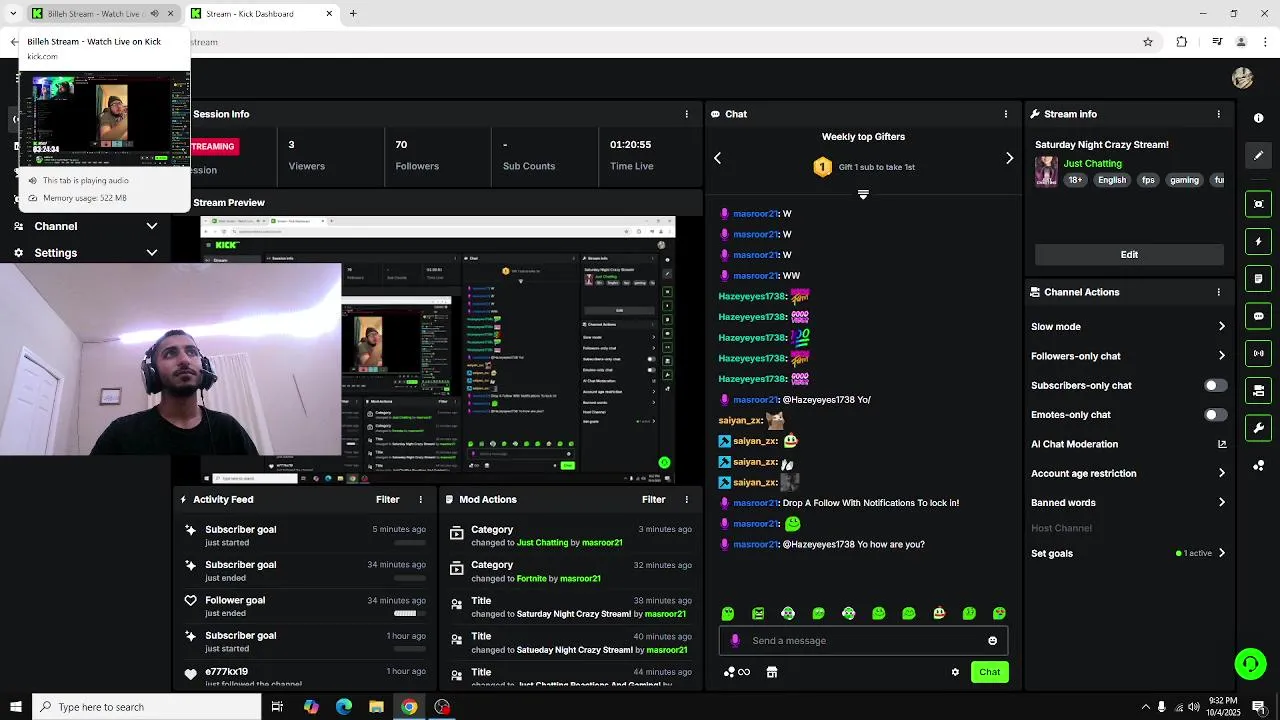Open the green headset support button

(1250, 664)
